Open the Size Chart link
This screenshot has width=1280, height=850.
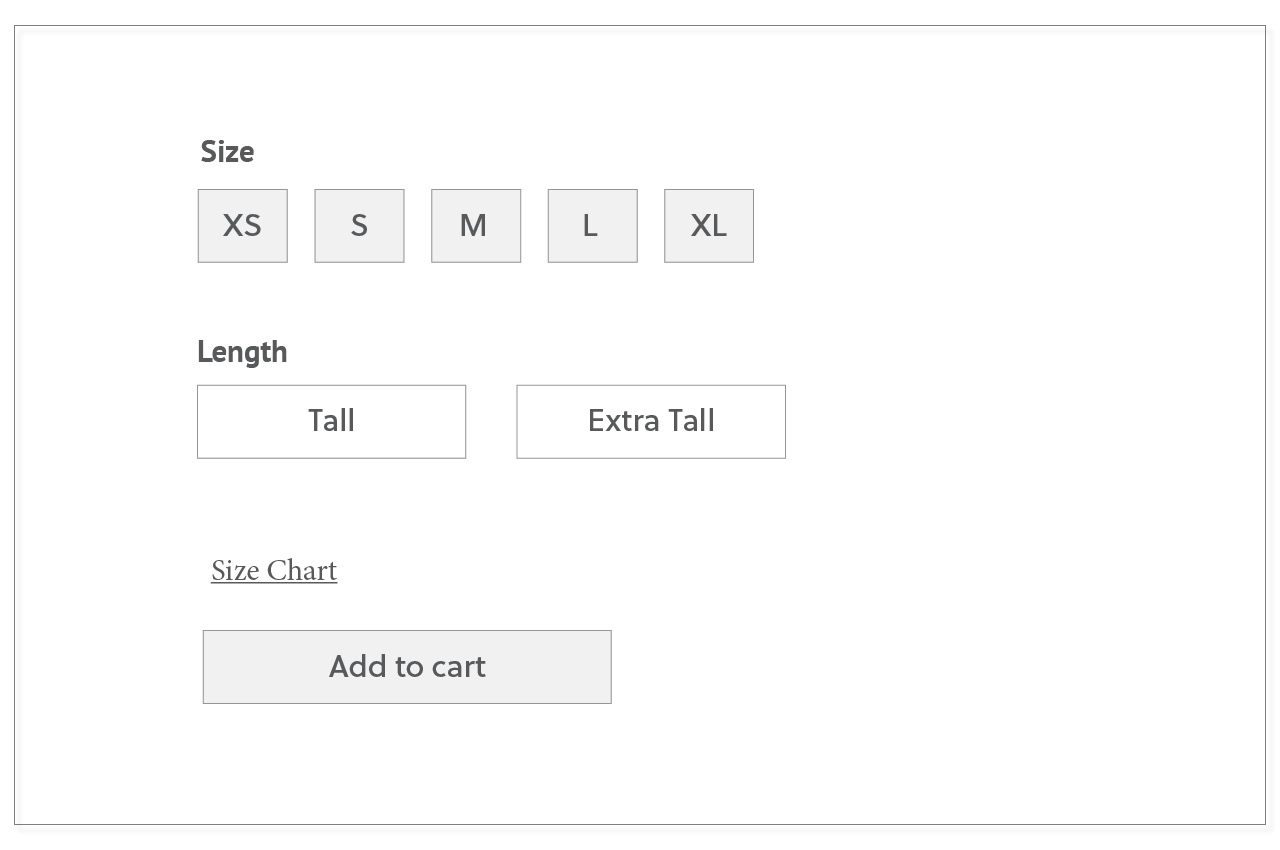tap(274, 571)
